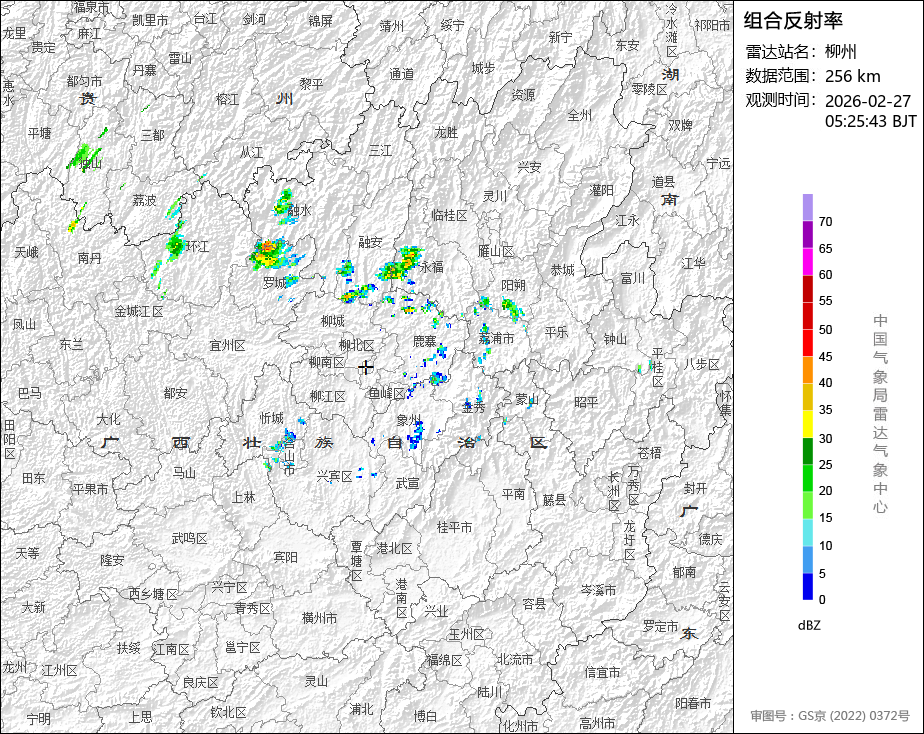Viewport: 924px width, 734px height.
Task: Click the radar echo above the 融水 label
Action: [x=284, y=199]
